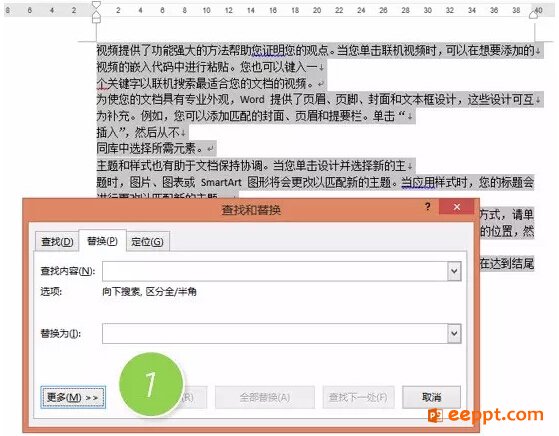This screenshot has width=559, height=436.
Task: Click the 查找下一处(F) button
Action: click(x=358, y=397)
